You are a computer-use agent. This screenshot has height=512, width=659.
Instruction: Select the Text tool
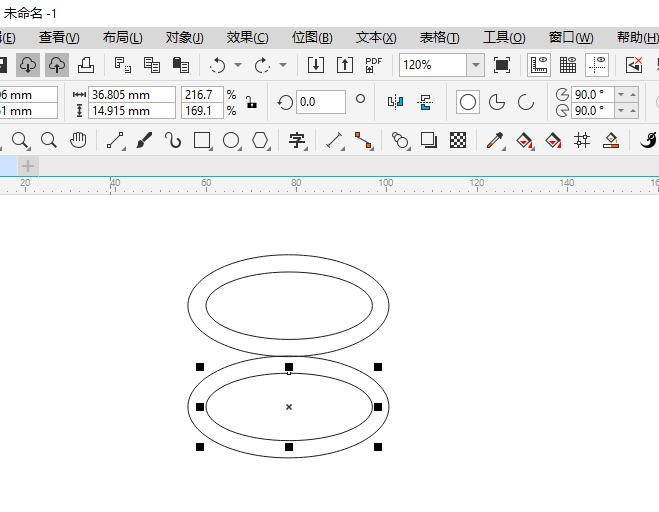pos(297,140)
